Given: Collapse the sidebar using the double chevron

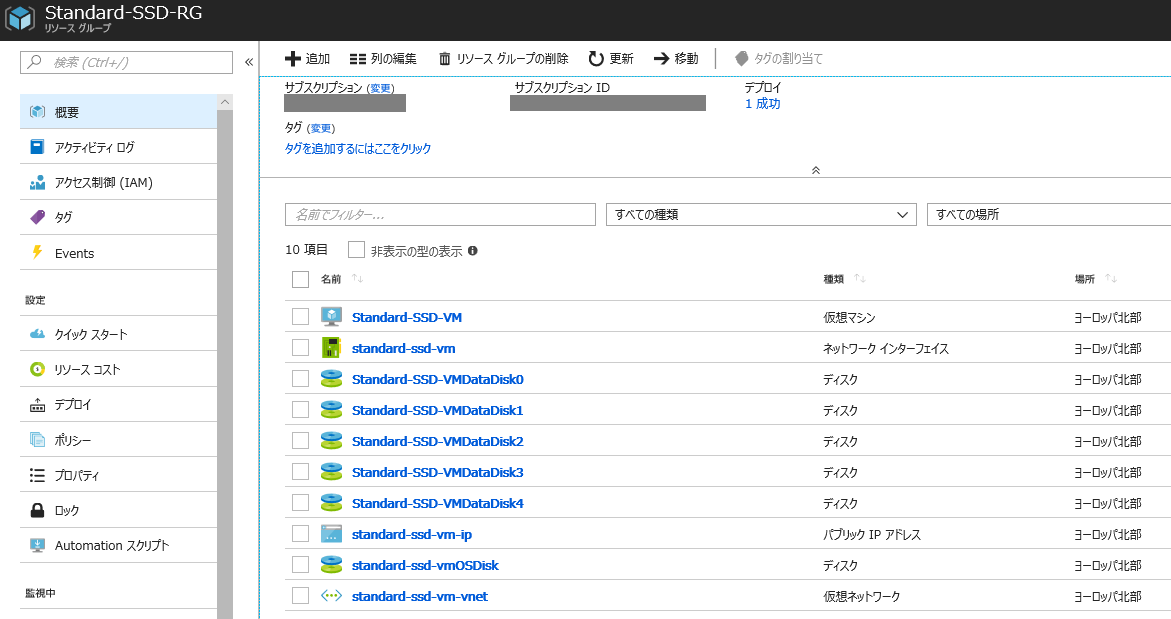Looking at the screenshot, I should 248,61.
